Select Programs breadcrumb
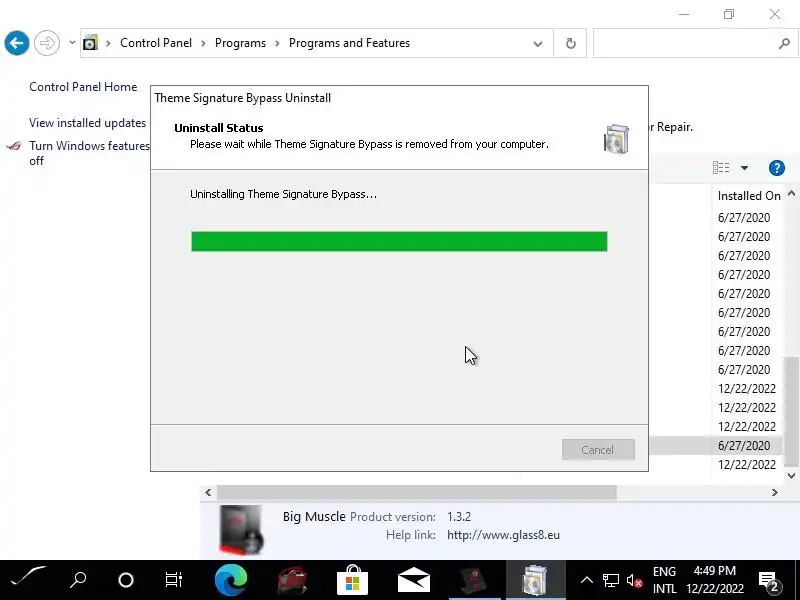Viewport: 800px width, 600px height. click(240, 43)
